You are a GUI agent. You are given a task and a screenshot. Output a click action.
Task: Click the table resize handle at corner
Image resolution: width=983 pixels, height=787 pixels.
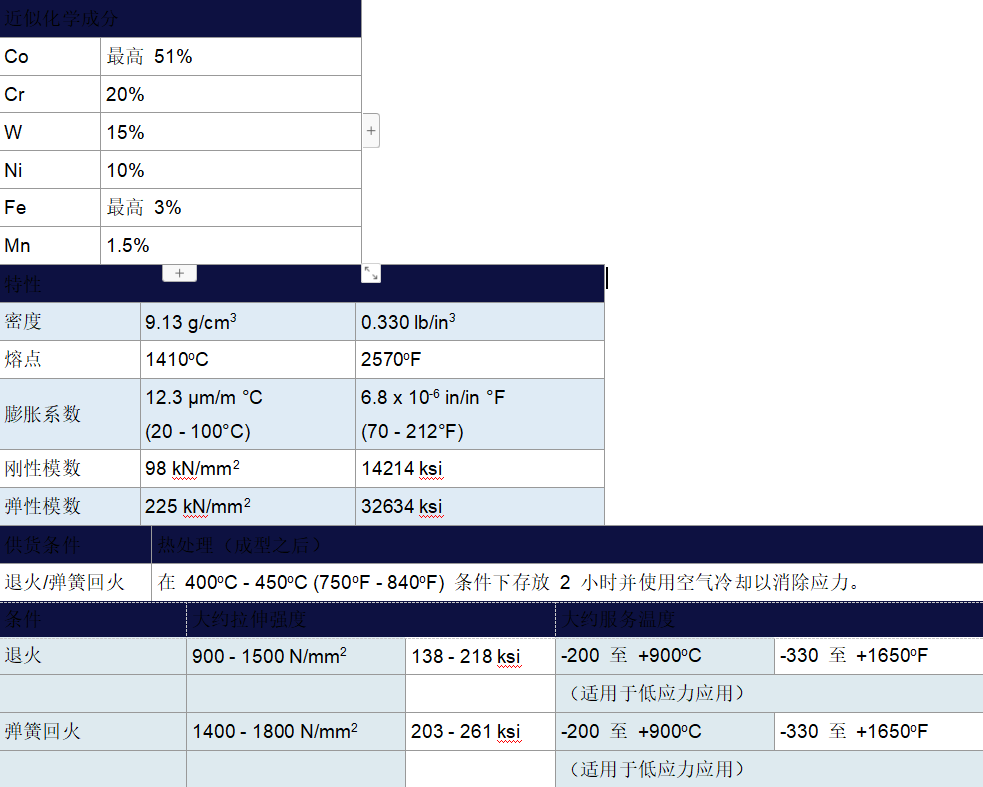371,273
